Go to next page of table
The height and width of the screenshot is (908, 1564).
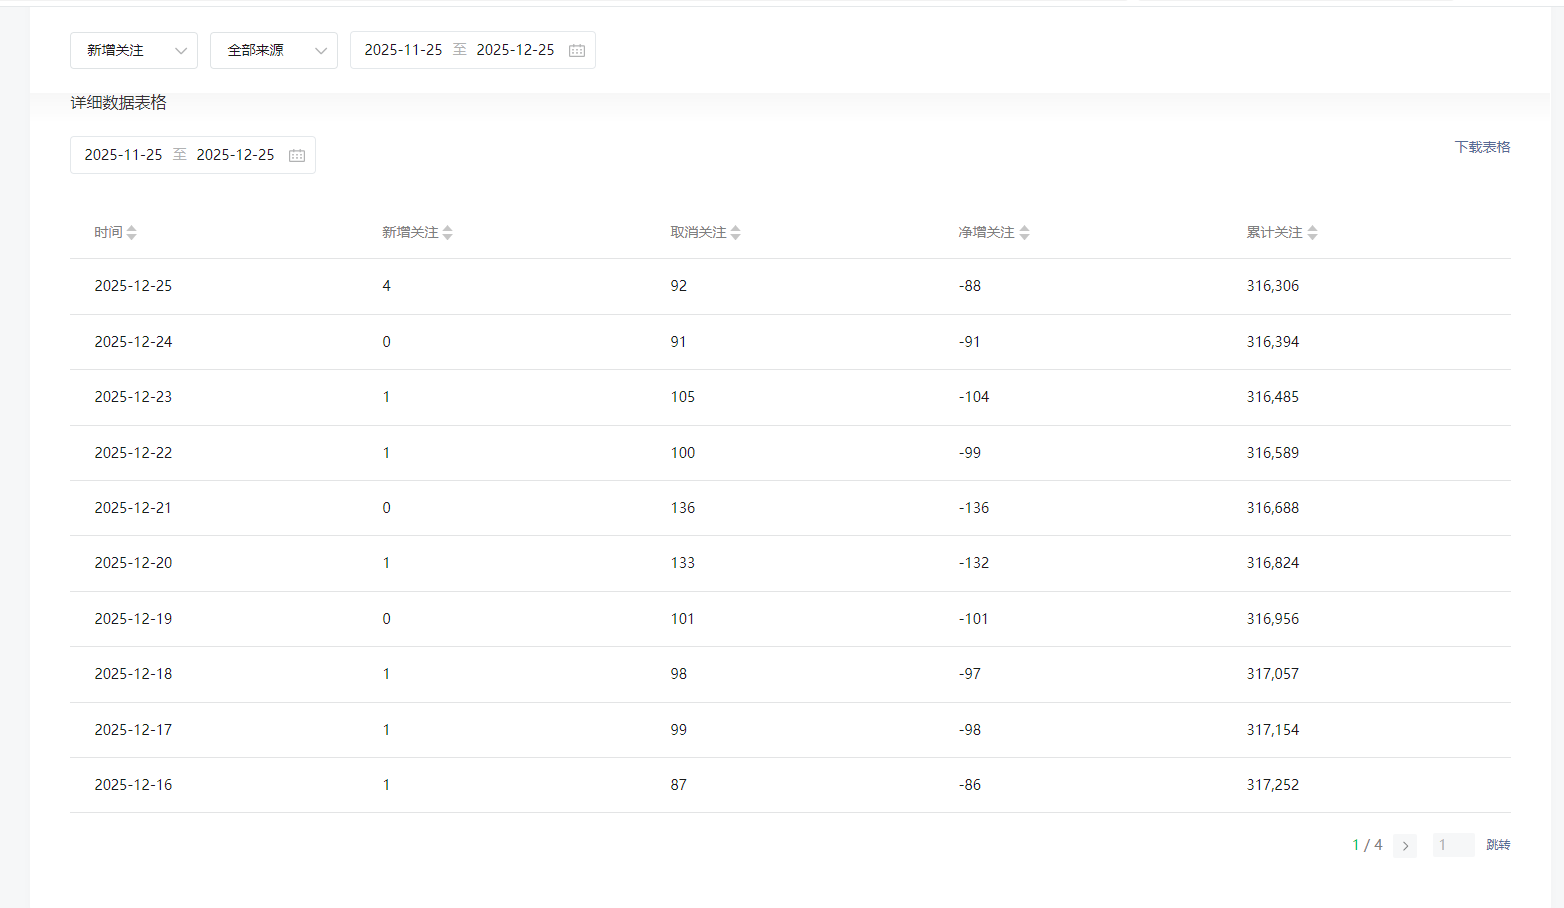1405,846
